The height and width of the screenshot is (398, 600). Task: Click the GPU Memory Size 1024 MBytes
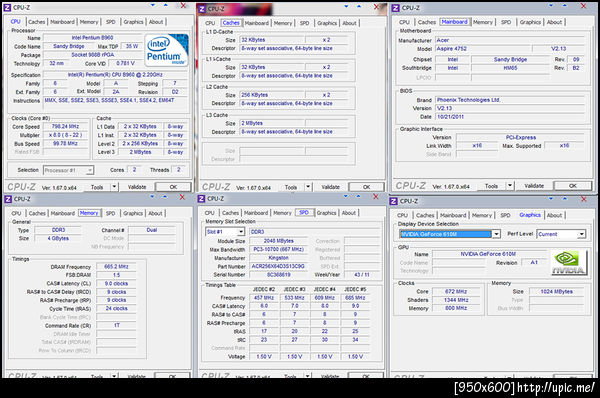pyautogui.click(x=556, y=292)
